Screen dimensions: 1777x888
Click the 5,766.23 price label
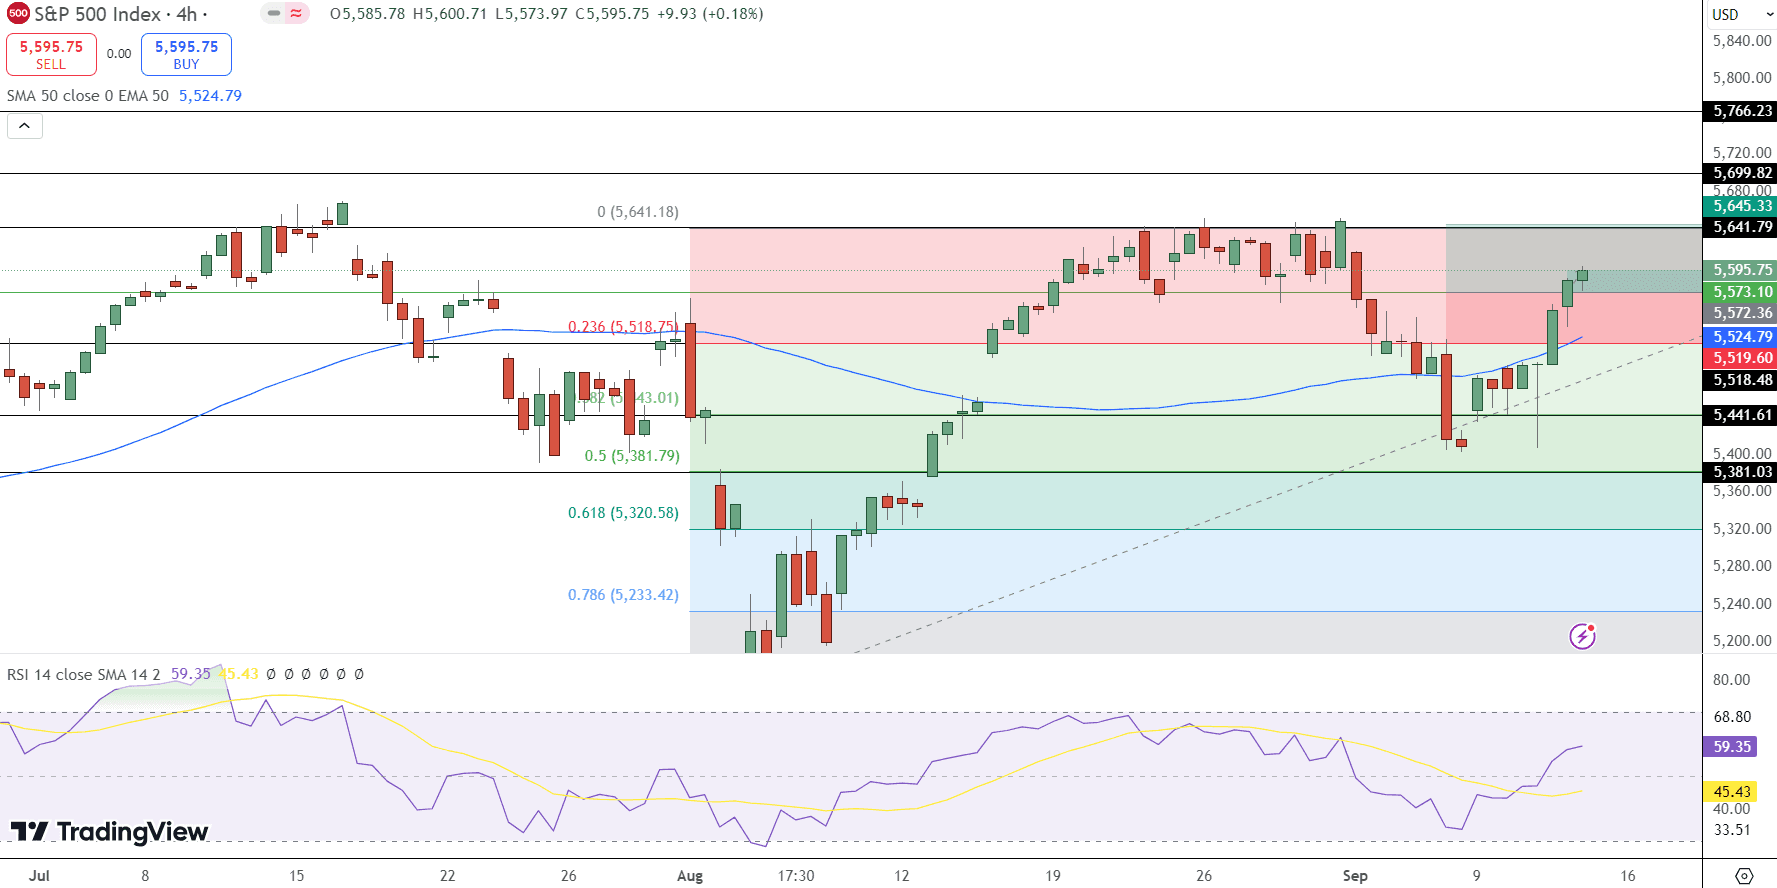(x=1740, y=111)
